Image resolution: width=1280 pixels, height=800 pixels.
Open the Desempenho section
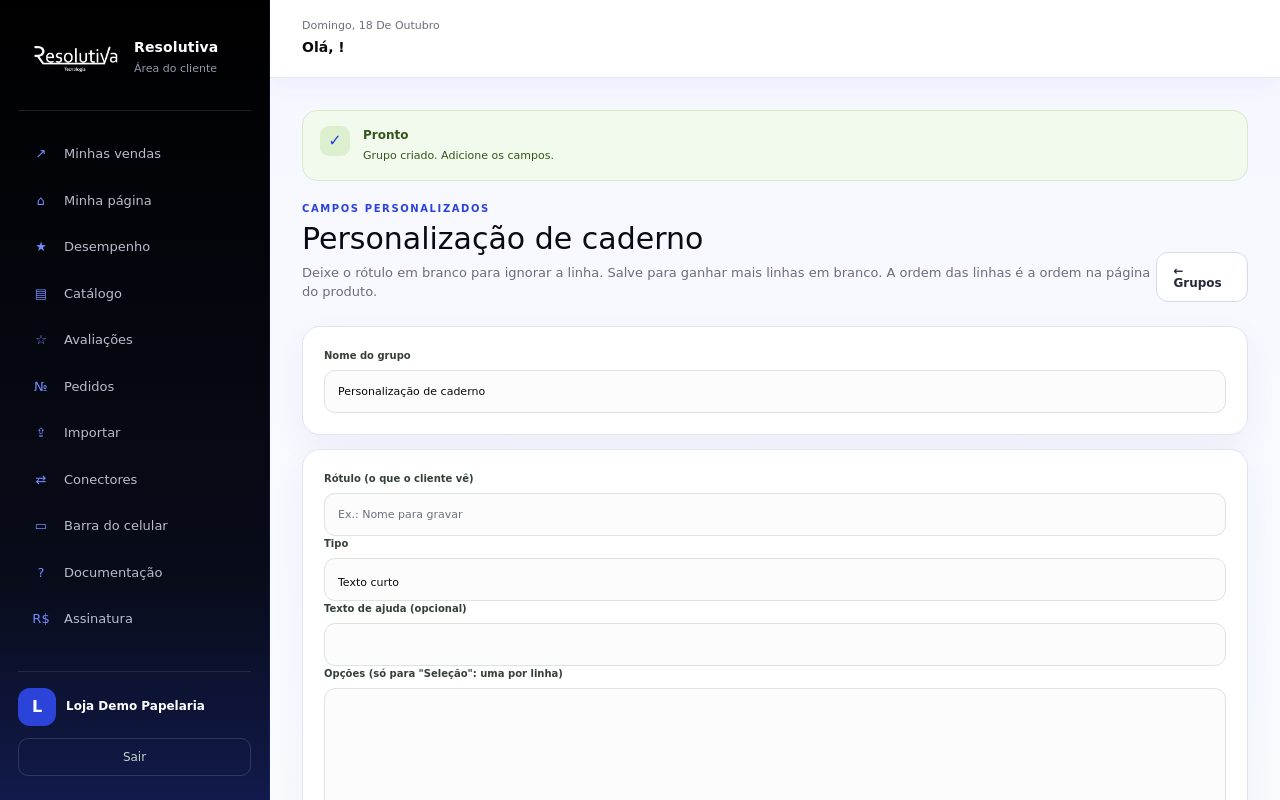pos(134,247)
